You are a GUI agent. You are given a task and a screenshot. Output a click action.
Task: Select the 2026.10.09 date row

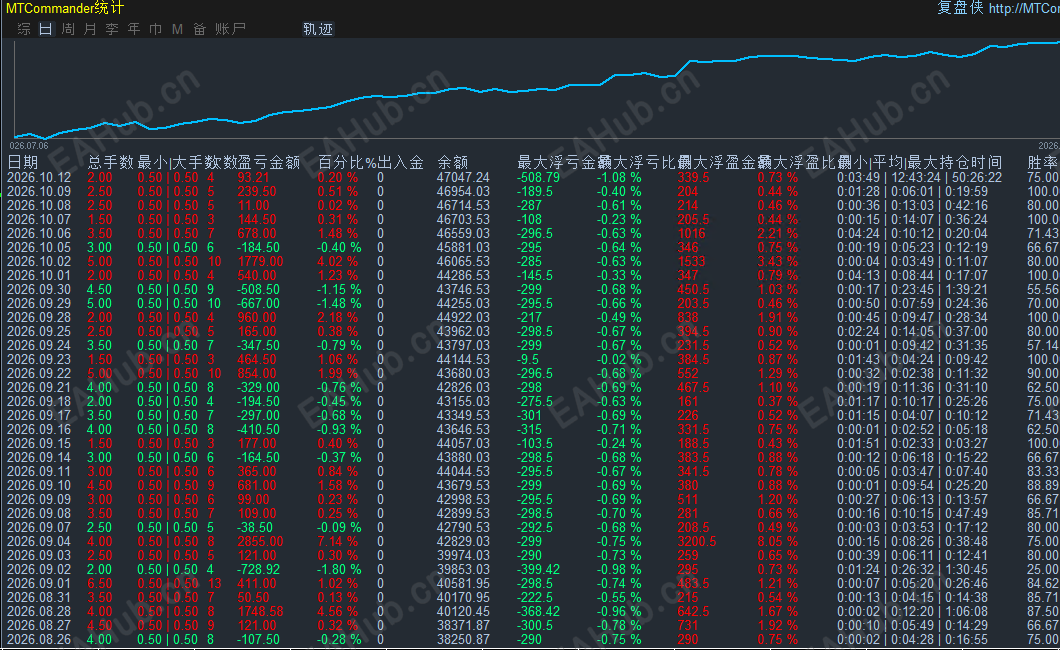point(530,191)
